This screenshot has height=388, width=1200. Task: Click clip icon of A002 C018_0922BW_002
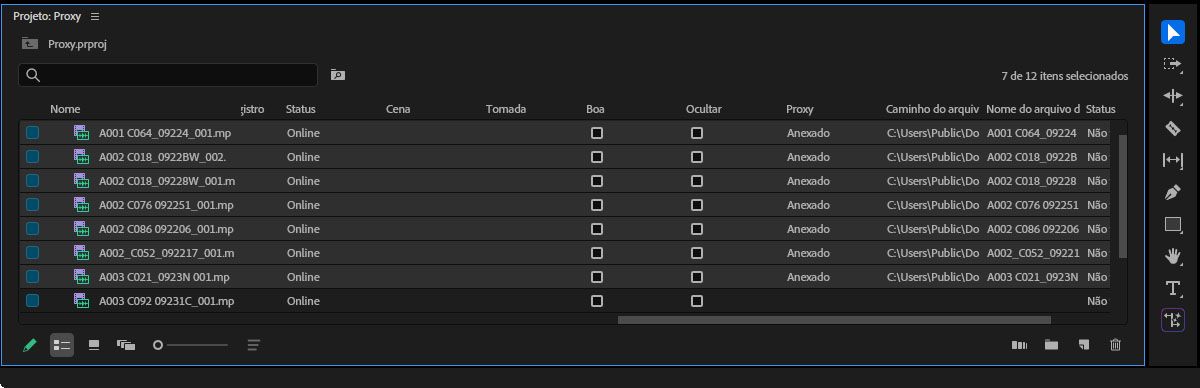pyautogui.click(x=81, y=157)
